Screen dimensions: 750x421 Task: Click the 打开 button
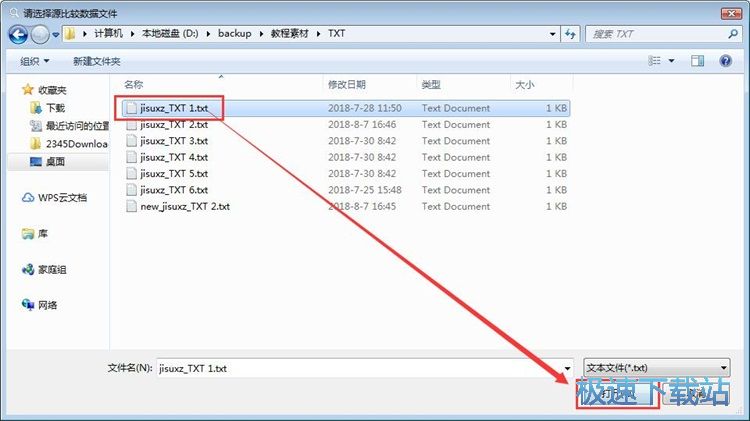click(618, 394)
